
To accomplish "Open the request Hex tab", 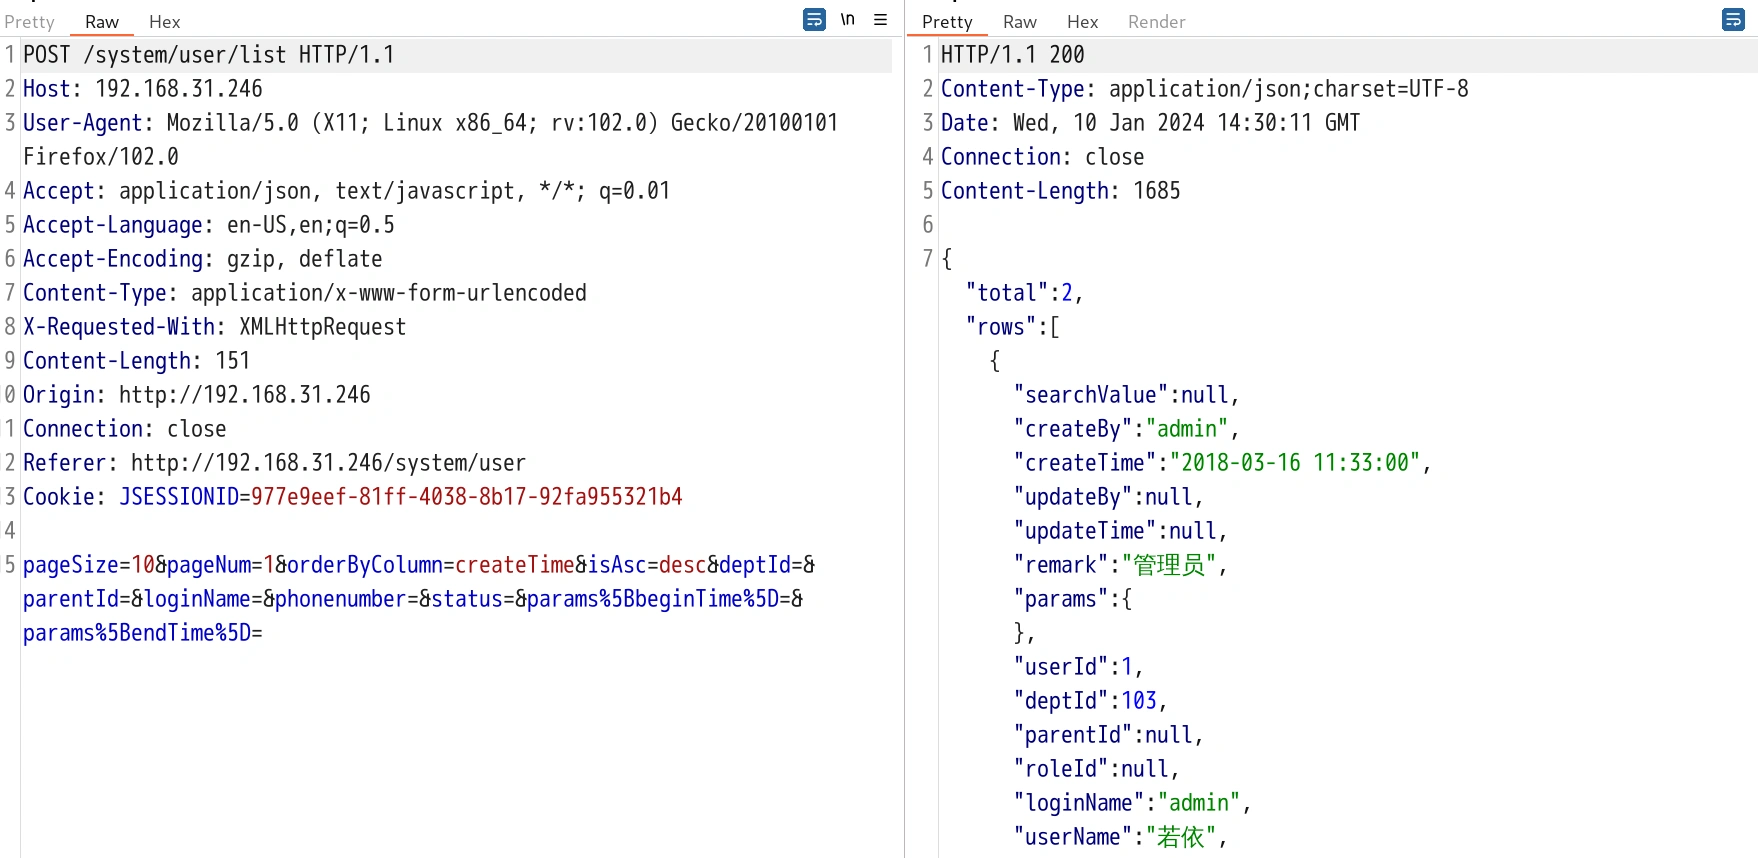I will tap(164, 22).
